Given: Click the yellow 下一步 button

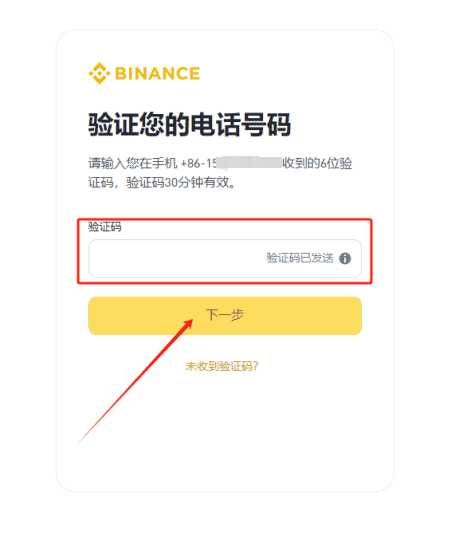Looking at the screenshot, I should point(225,316).
